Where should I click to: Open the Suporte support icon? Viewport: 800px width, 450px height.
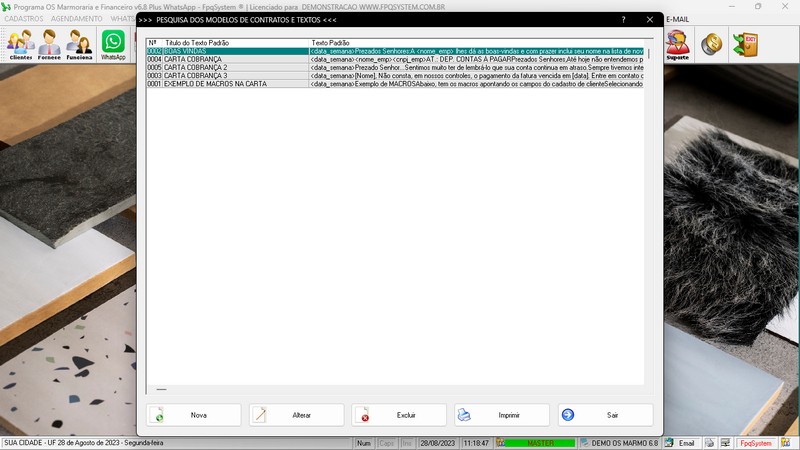pyautogui.click(x=678, y=45)
